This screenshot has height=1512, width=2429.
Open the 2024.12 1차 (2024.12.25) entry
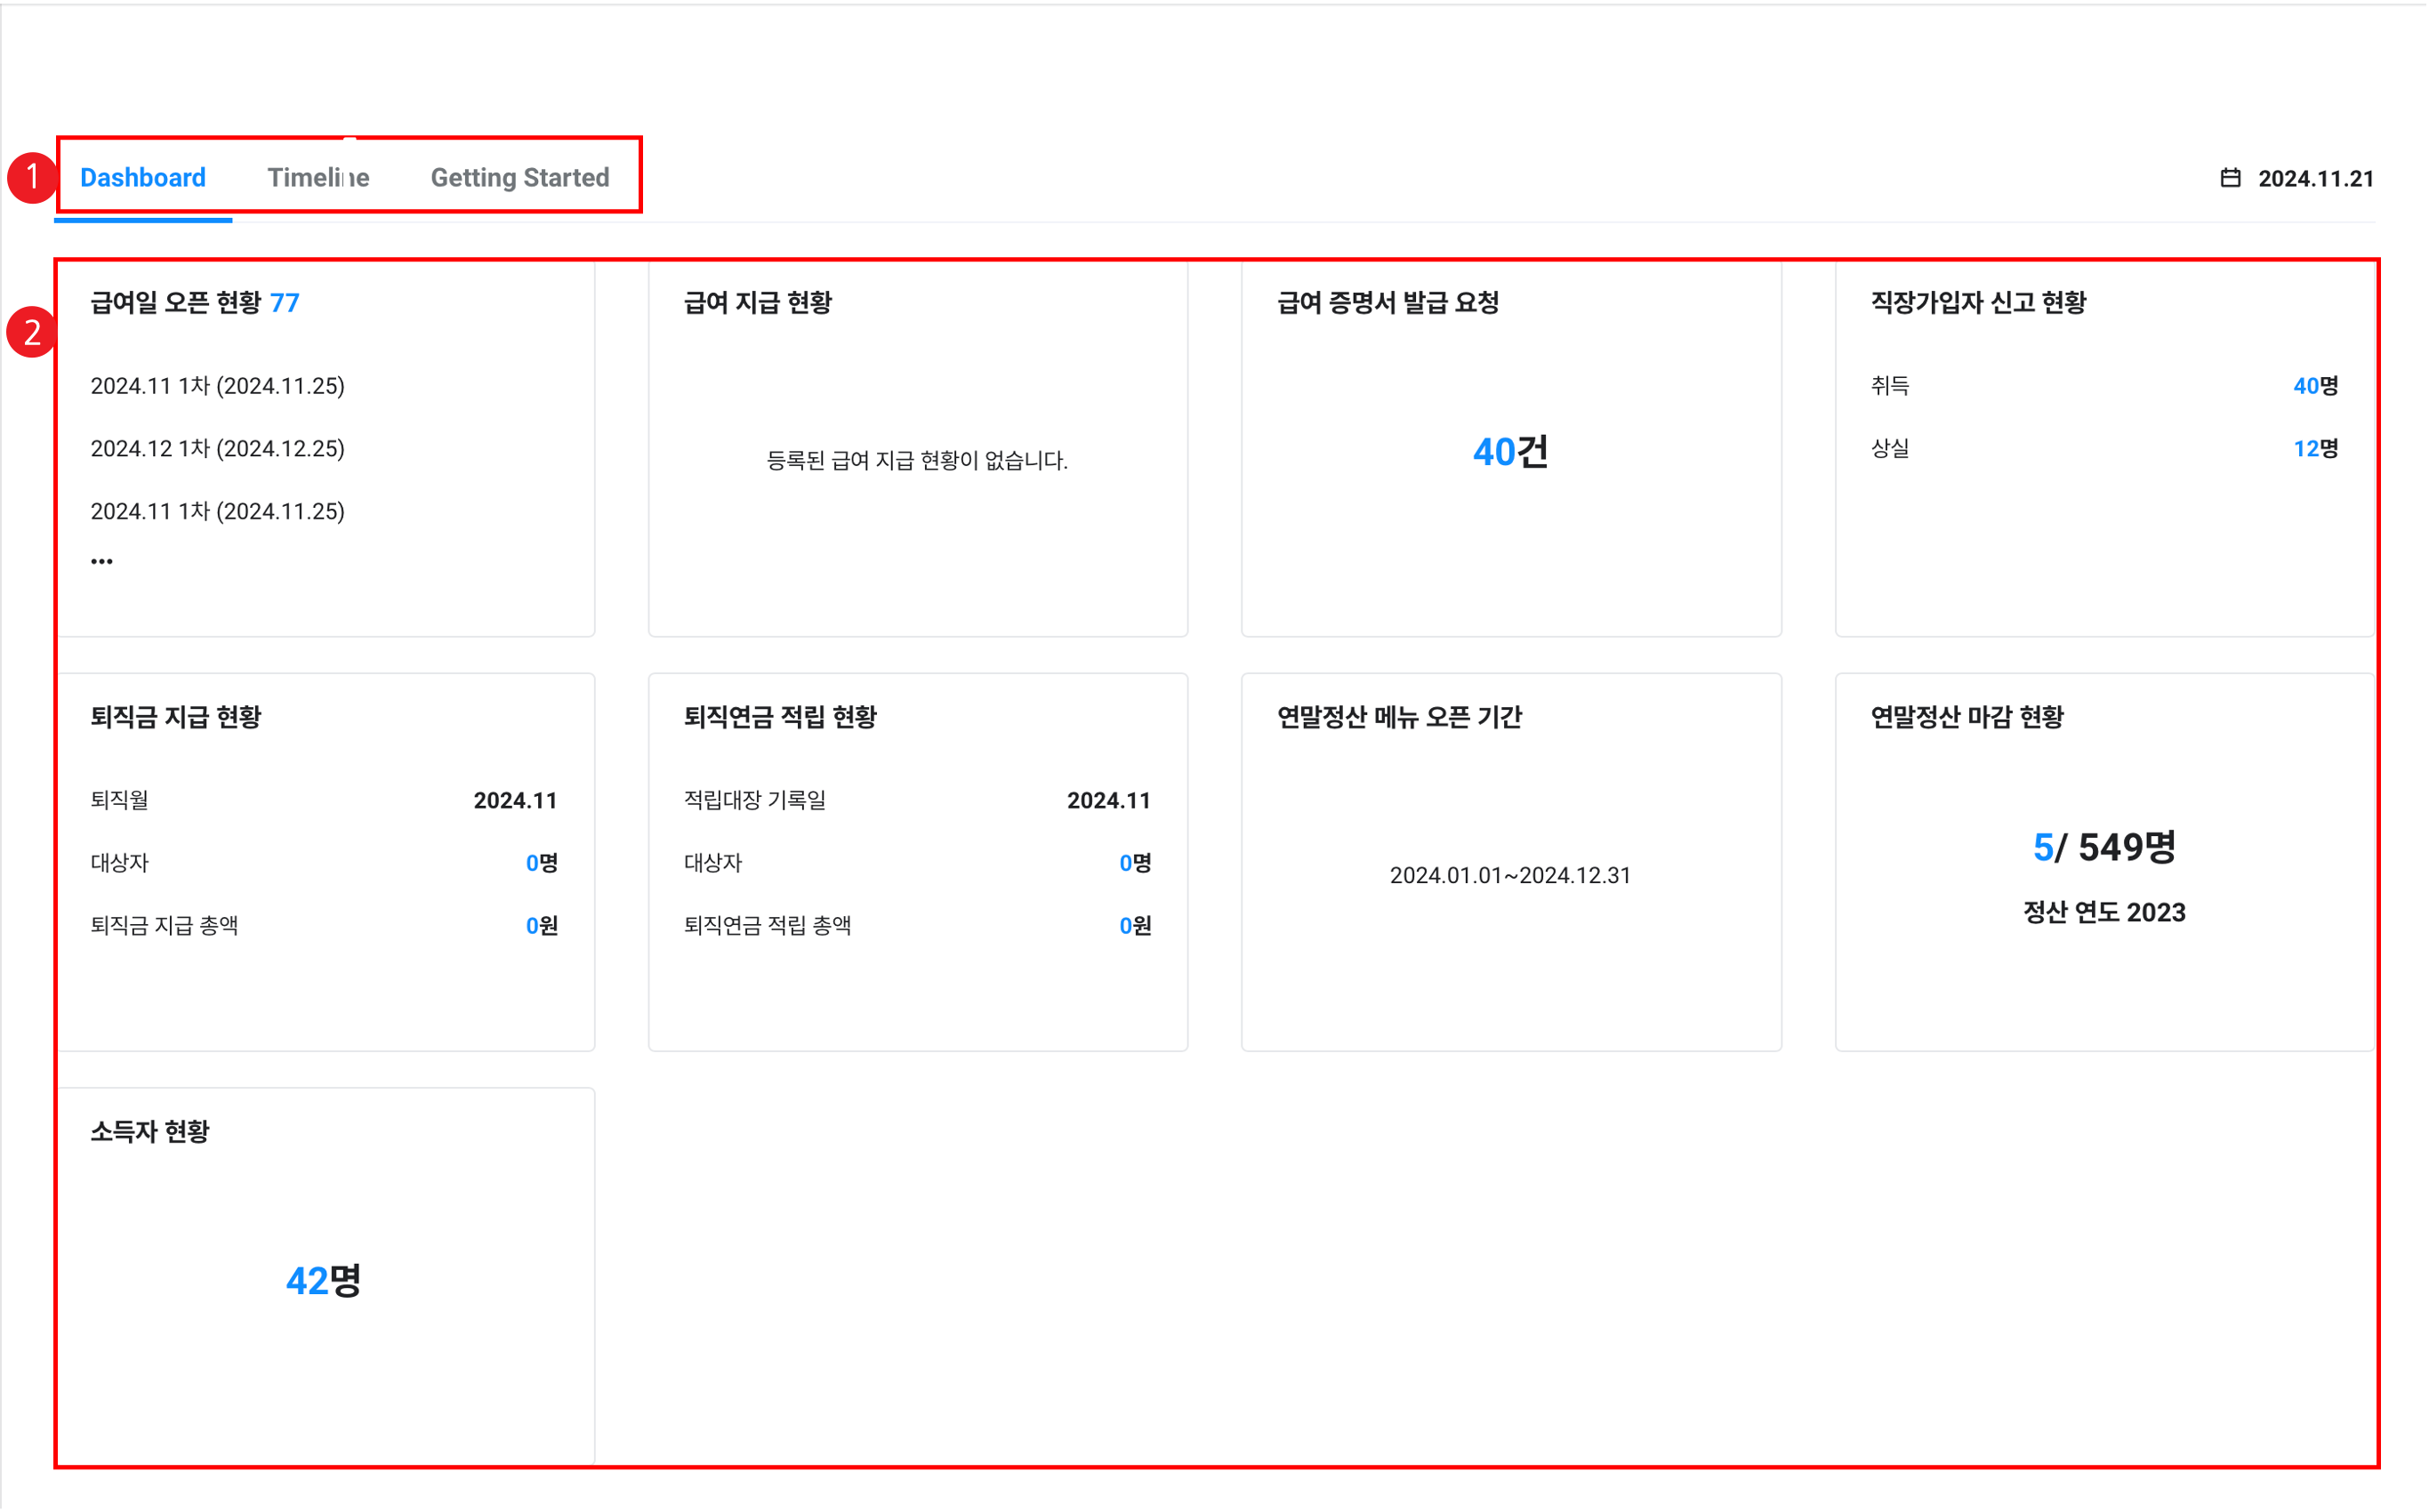(217, 449)
